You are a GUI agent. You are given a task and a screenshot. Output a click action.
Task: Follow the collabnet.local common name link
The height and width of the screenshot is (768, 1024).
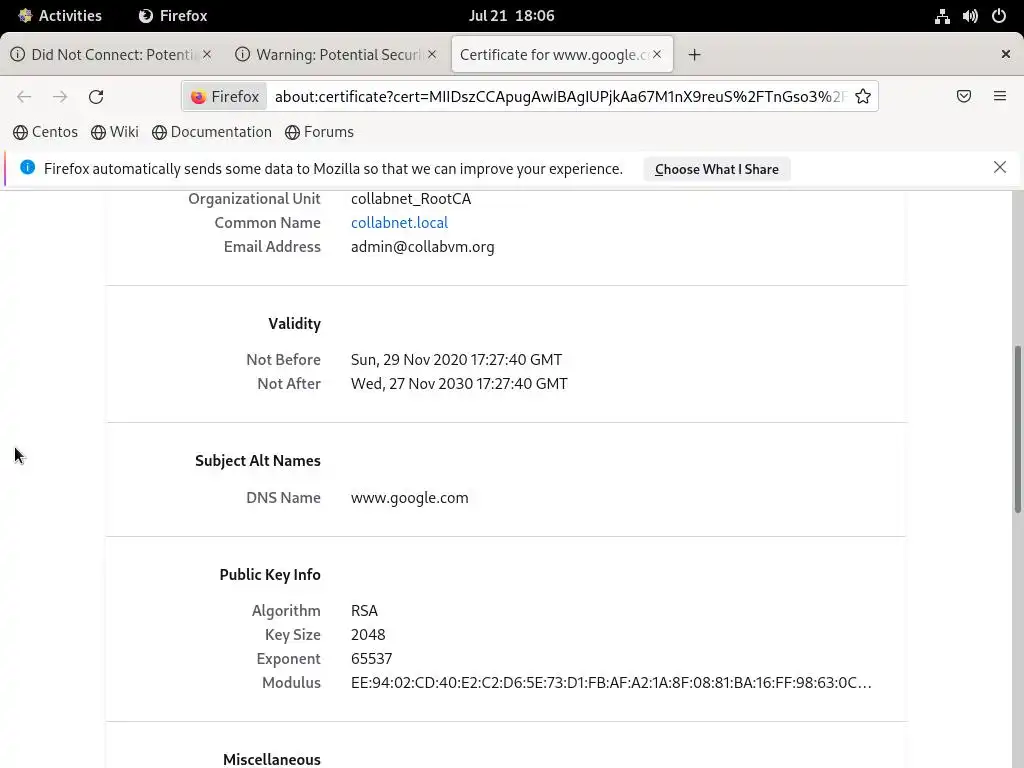click(x=399, y=223)
